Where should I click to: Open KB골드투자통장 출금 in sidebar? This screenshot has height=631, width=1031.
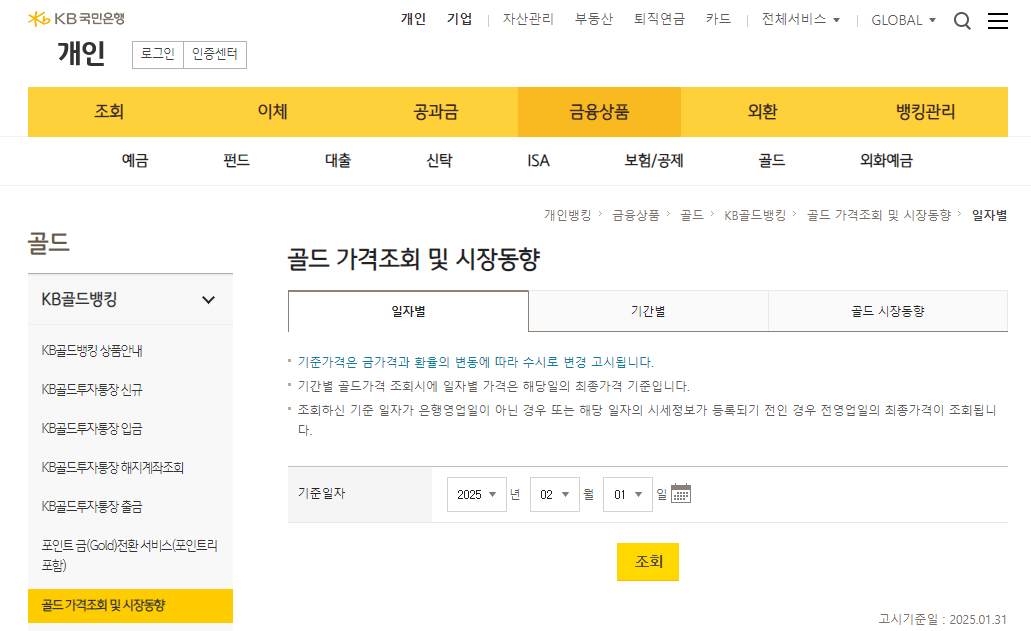click(x=92, y=507)
